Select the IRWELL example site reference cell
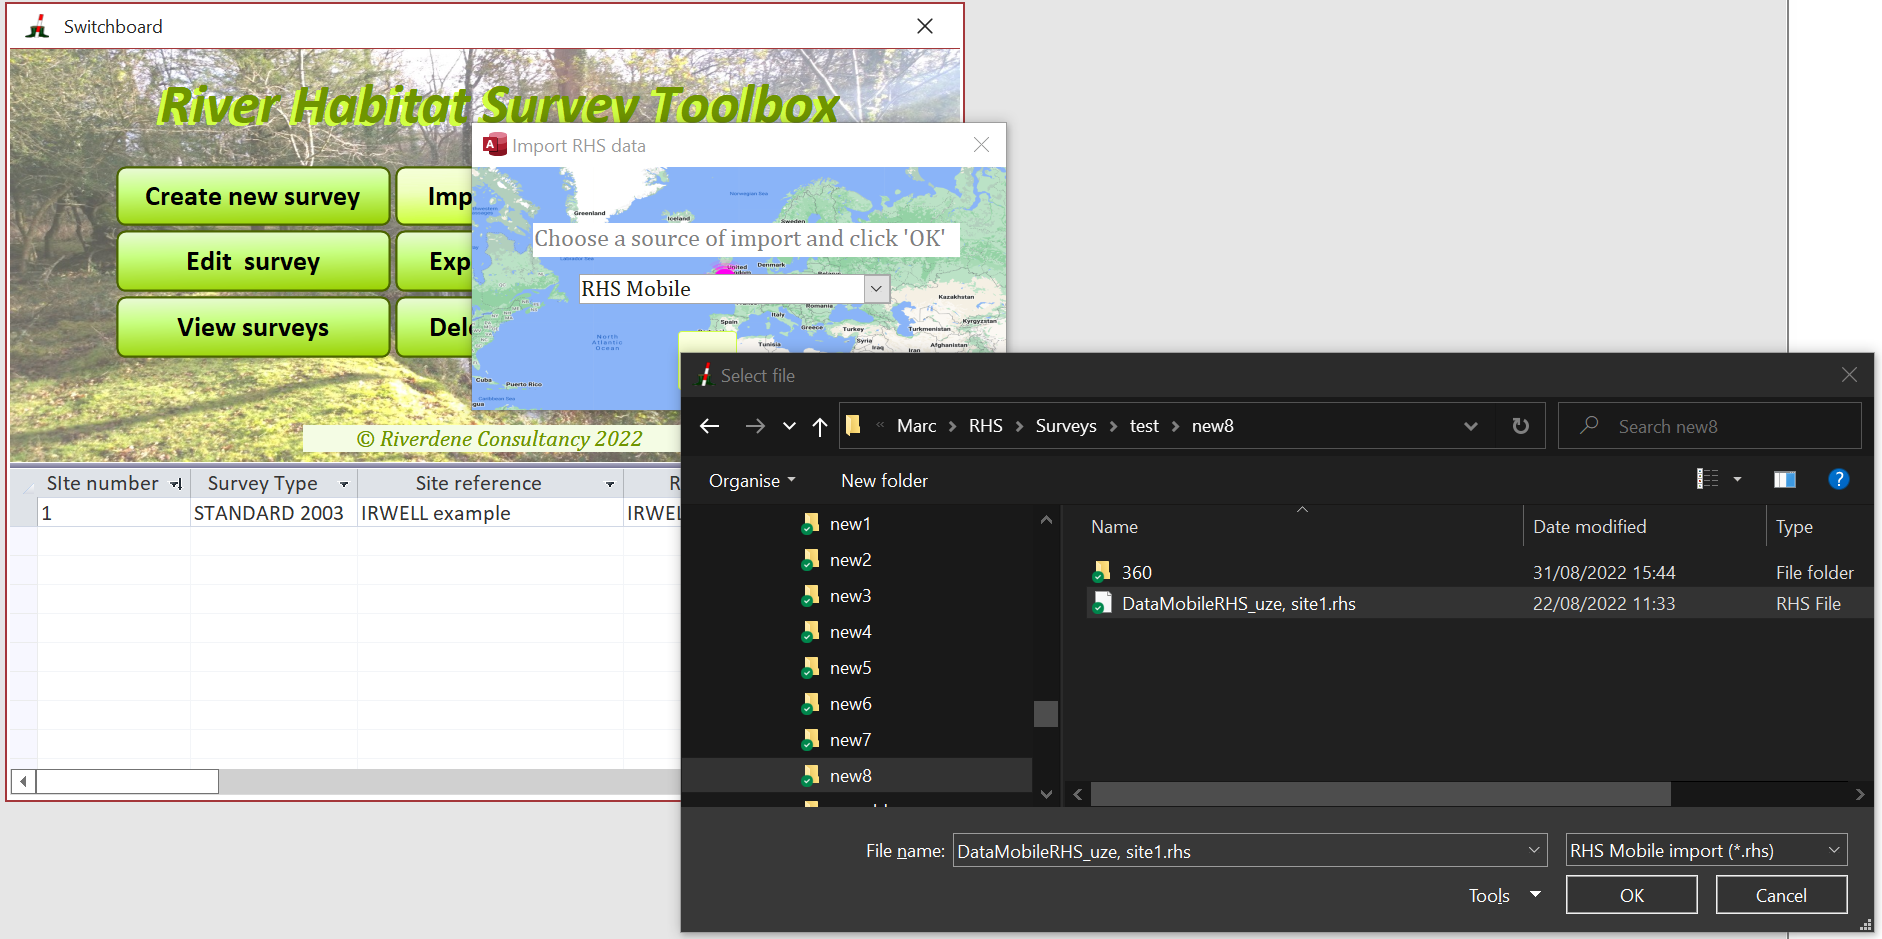This screenshot has width=1882, height=939. (490, 513)
